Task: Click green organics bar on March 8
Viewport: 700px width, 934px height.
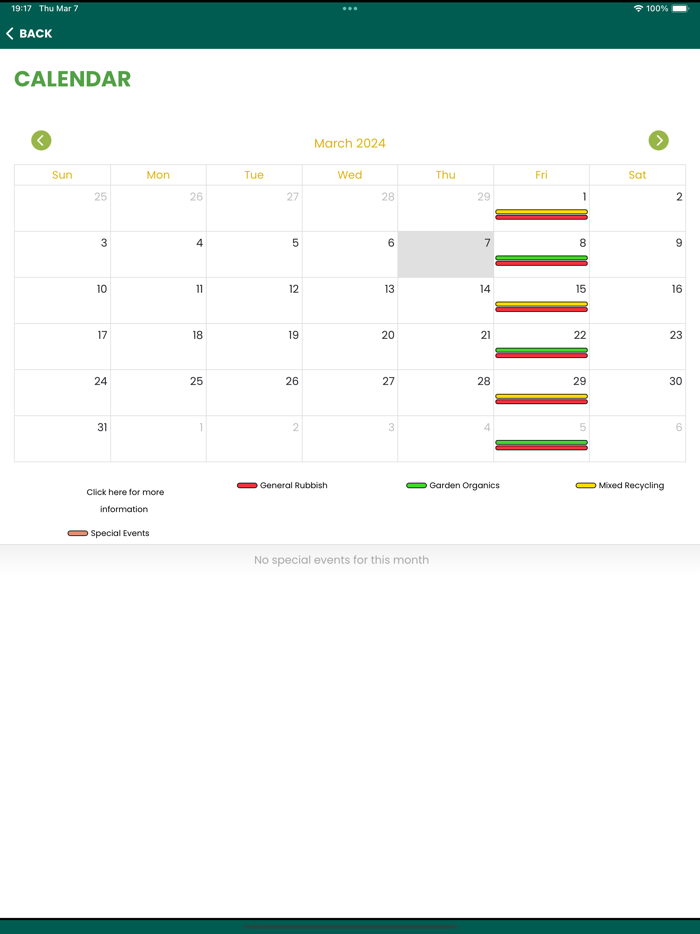Action: click(542, 258)
